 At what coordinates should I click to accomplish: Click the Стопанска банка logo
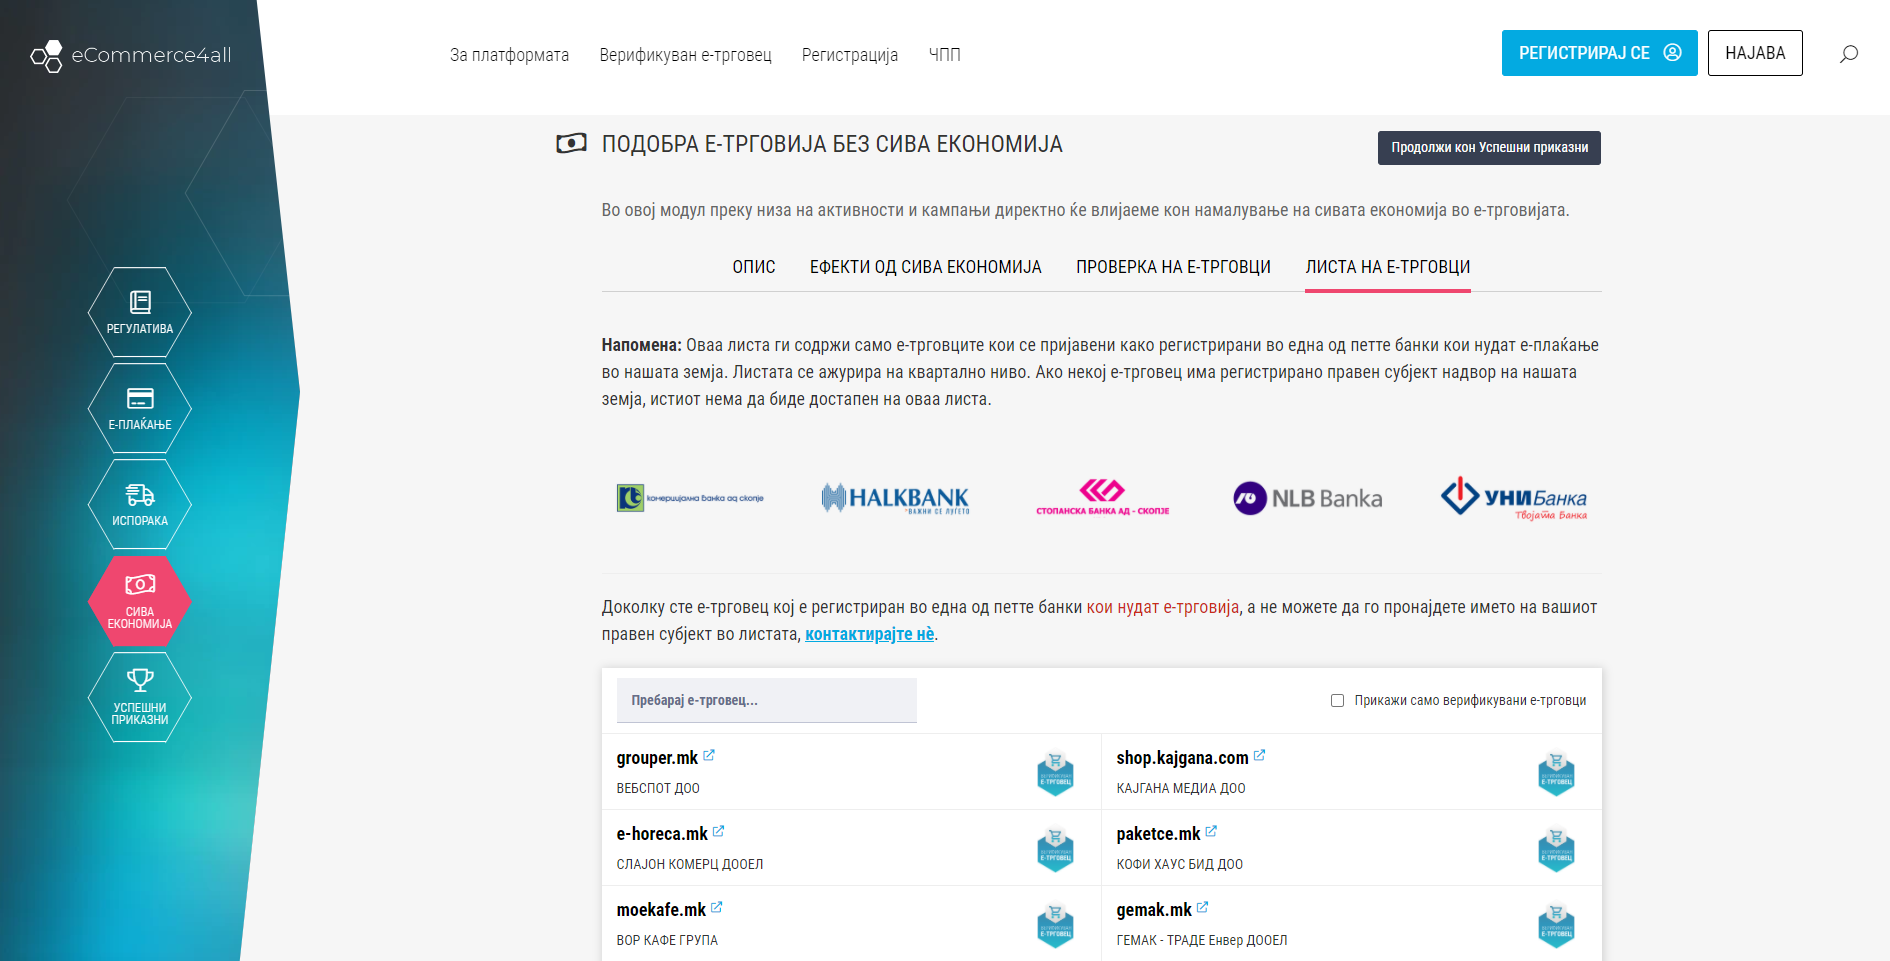pos(1102,497)
